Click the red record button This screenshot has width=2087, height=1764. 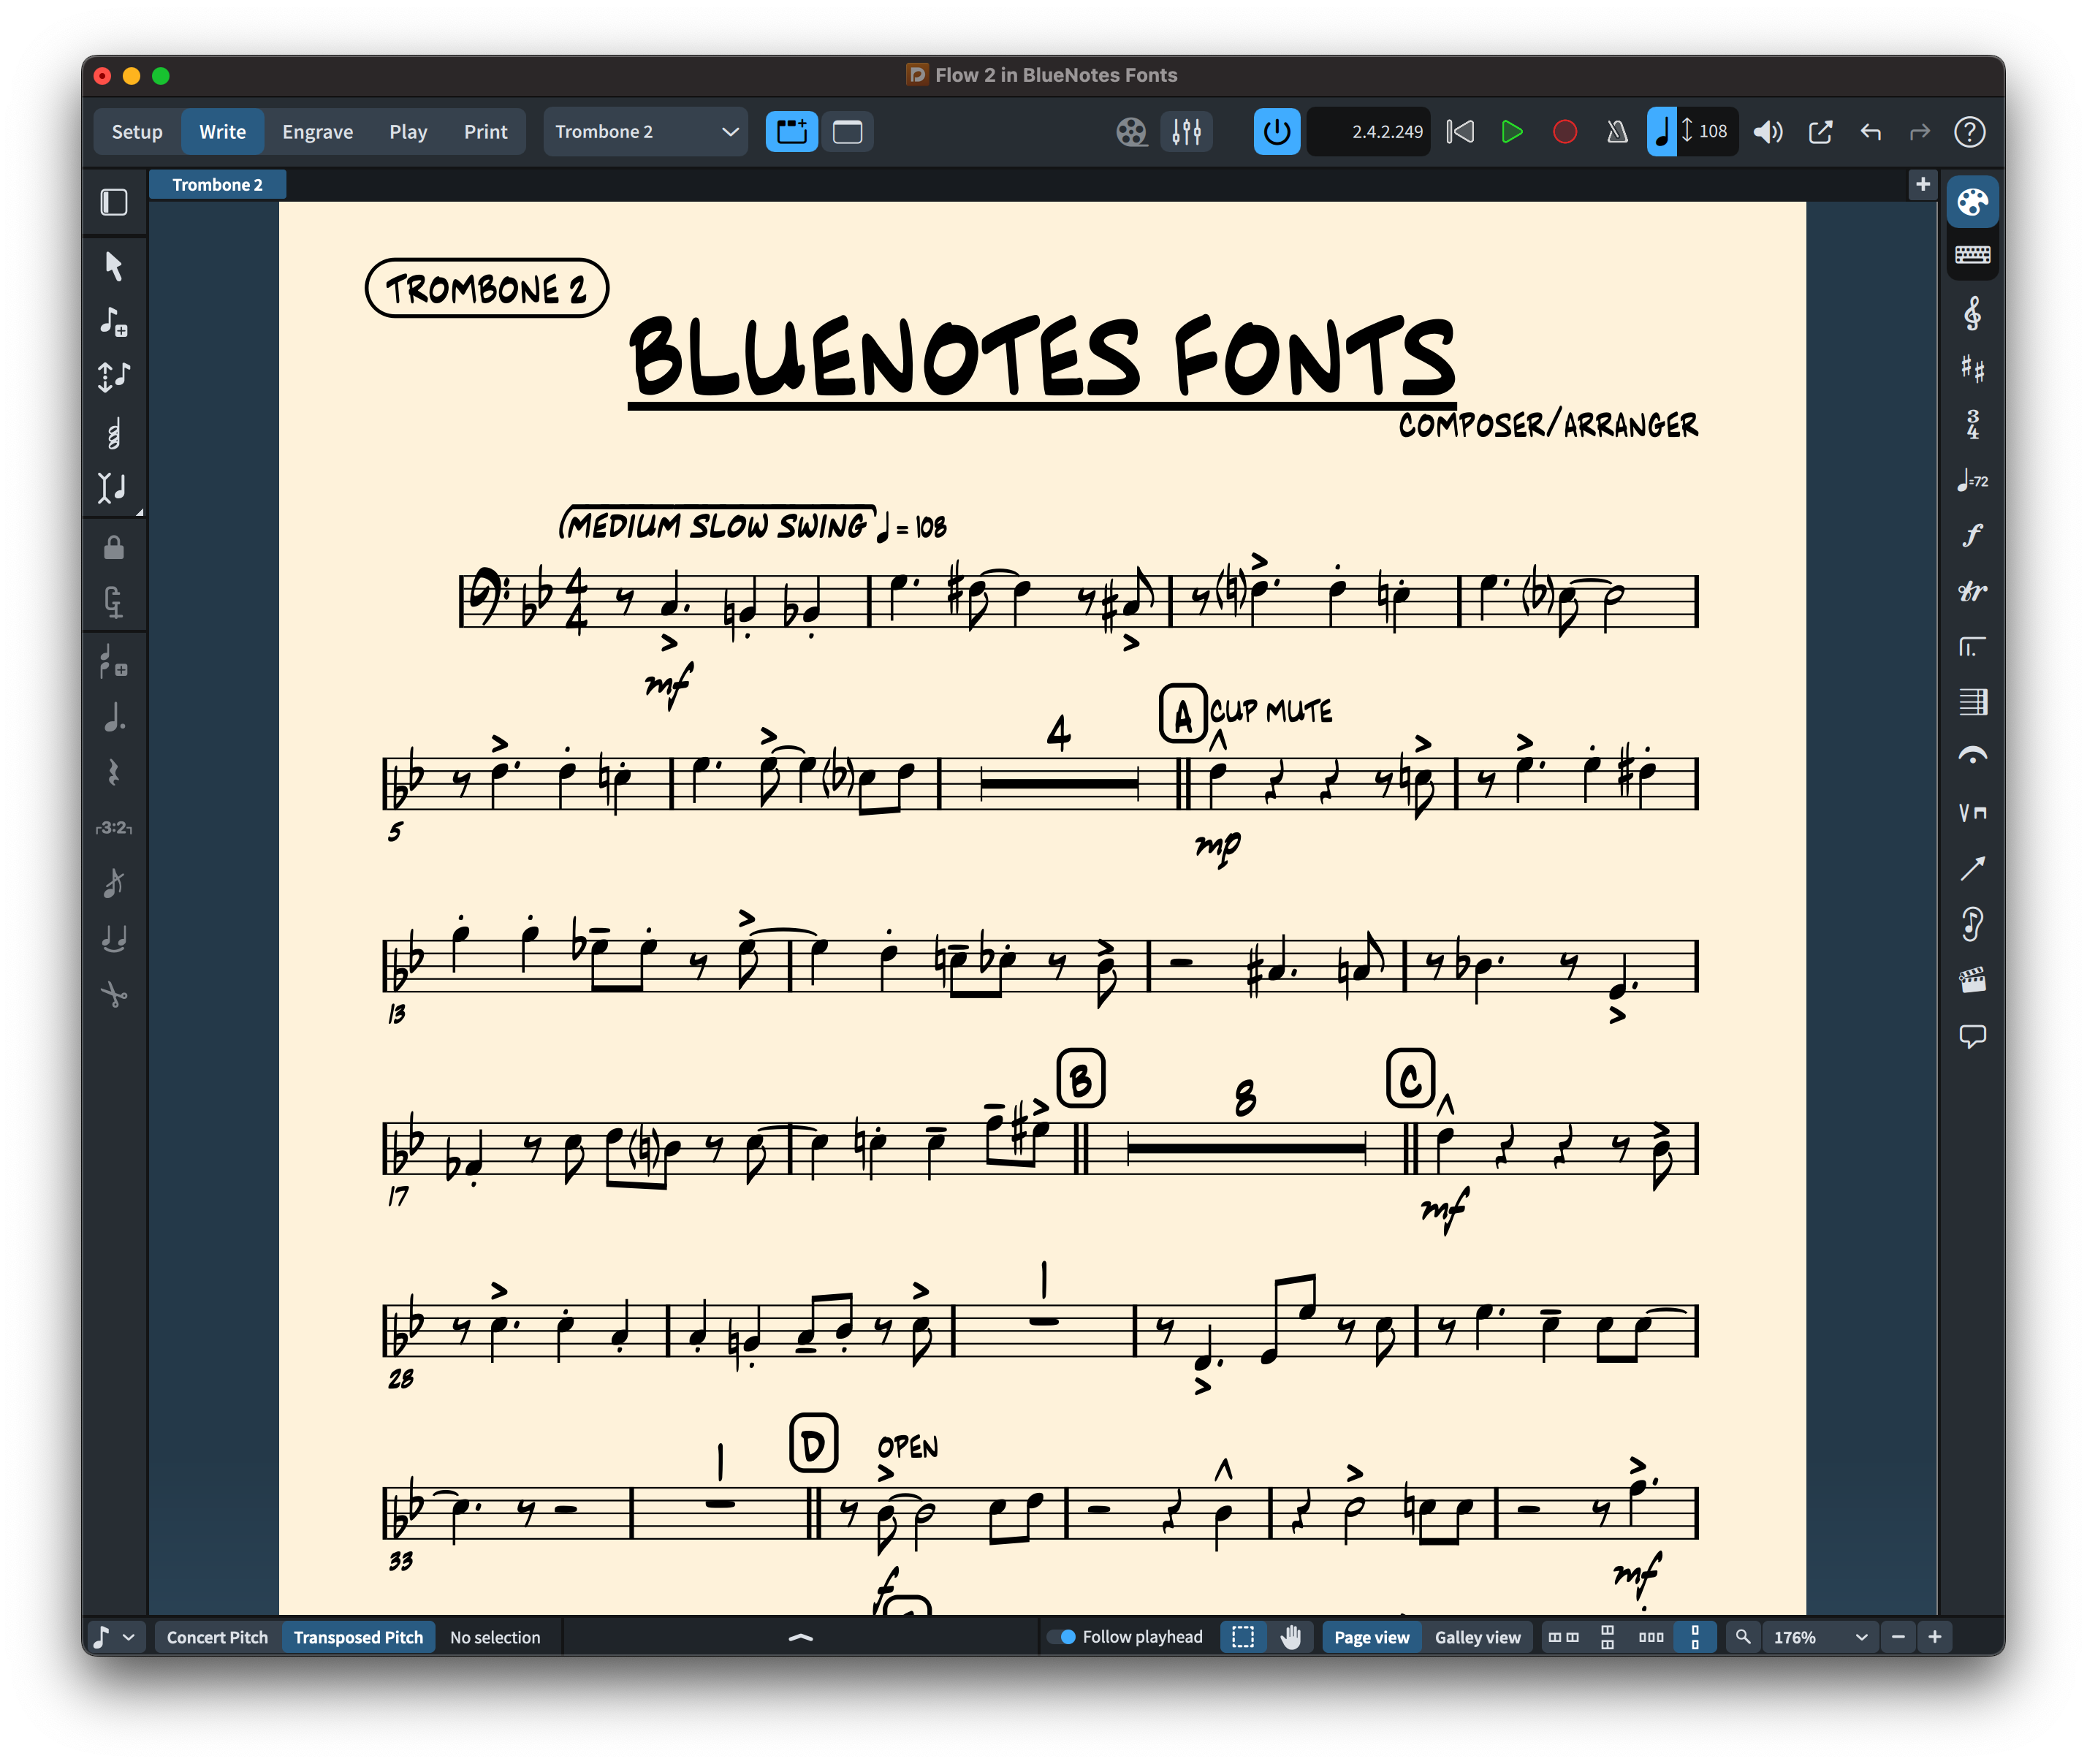1564,131
